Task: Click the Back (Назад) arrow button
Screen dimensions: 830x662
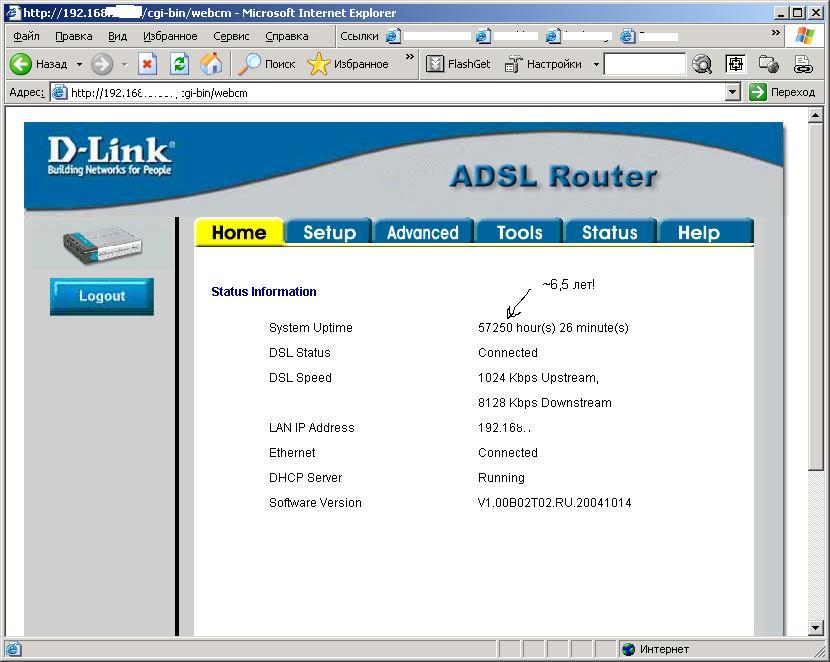Action: tap(22, 64)
